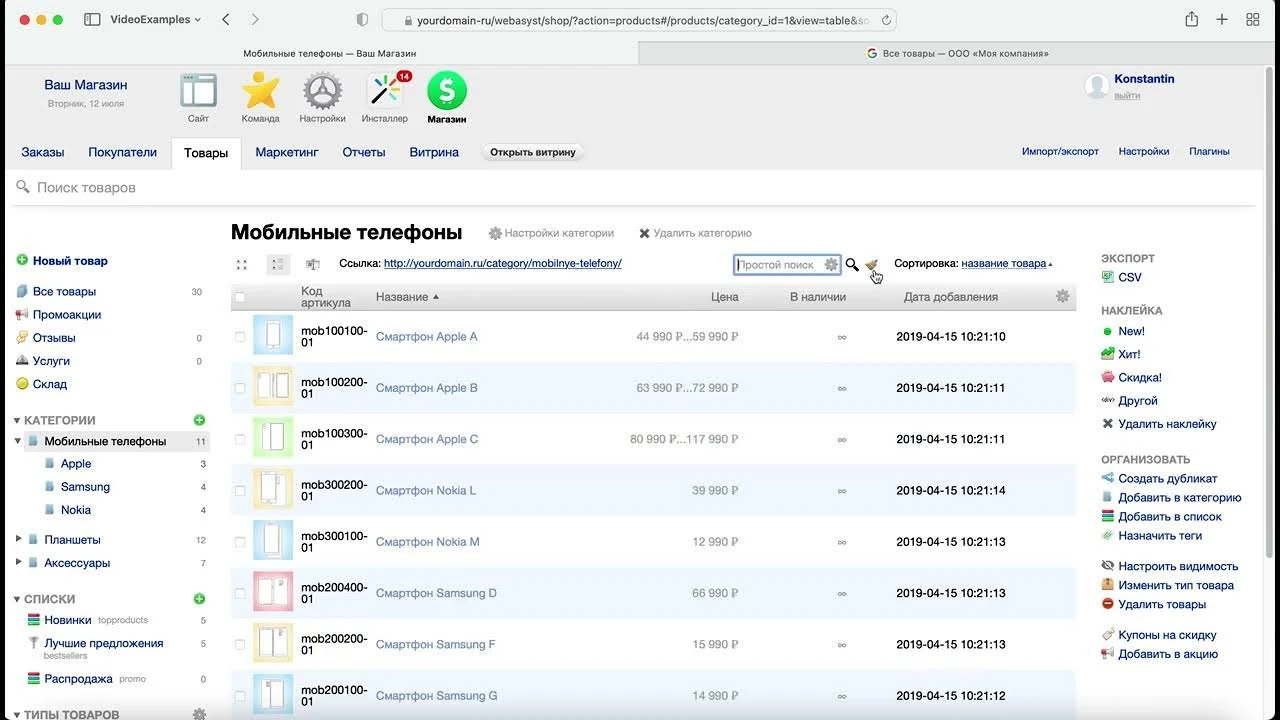The height and width of the screenshot is (720, 1280).
Task: Click the thumbnails view icon
Action: click(x=242, y=264)
